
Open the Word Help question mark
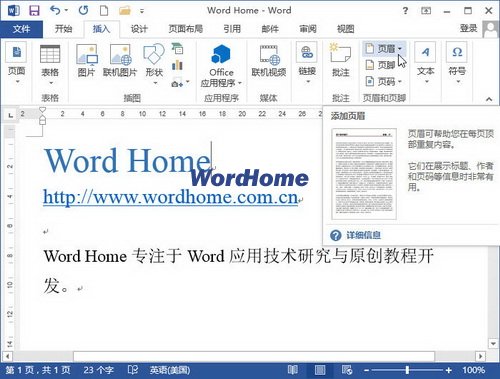405,11
